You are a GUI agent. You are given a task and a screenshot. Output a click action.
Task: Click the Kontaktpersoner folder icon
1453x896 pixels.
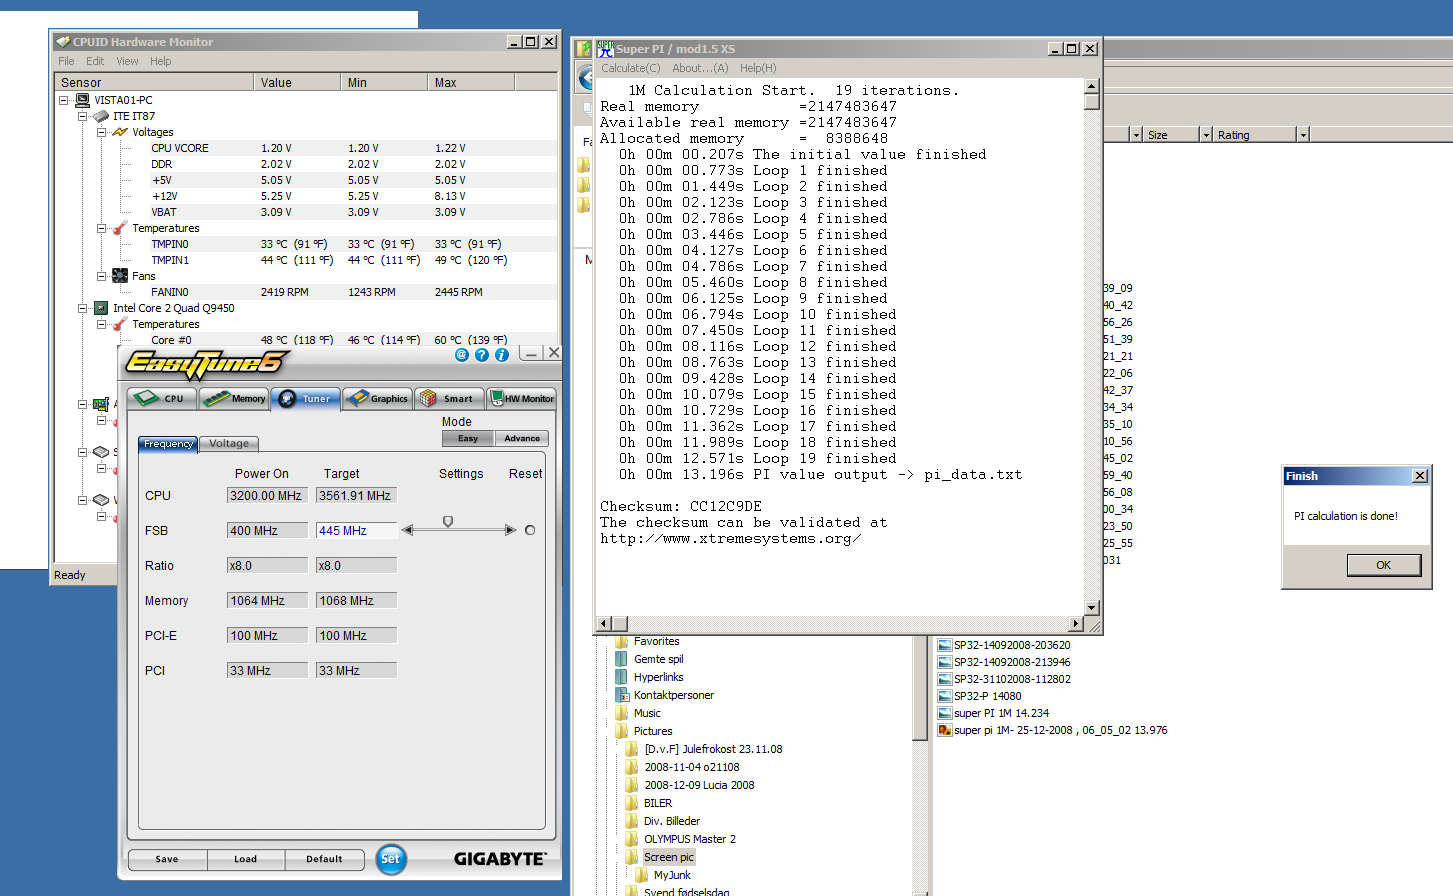coord(621,695)
